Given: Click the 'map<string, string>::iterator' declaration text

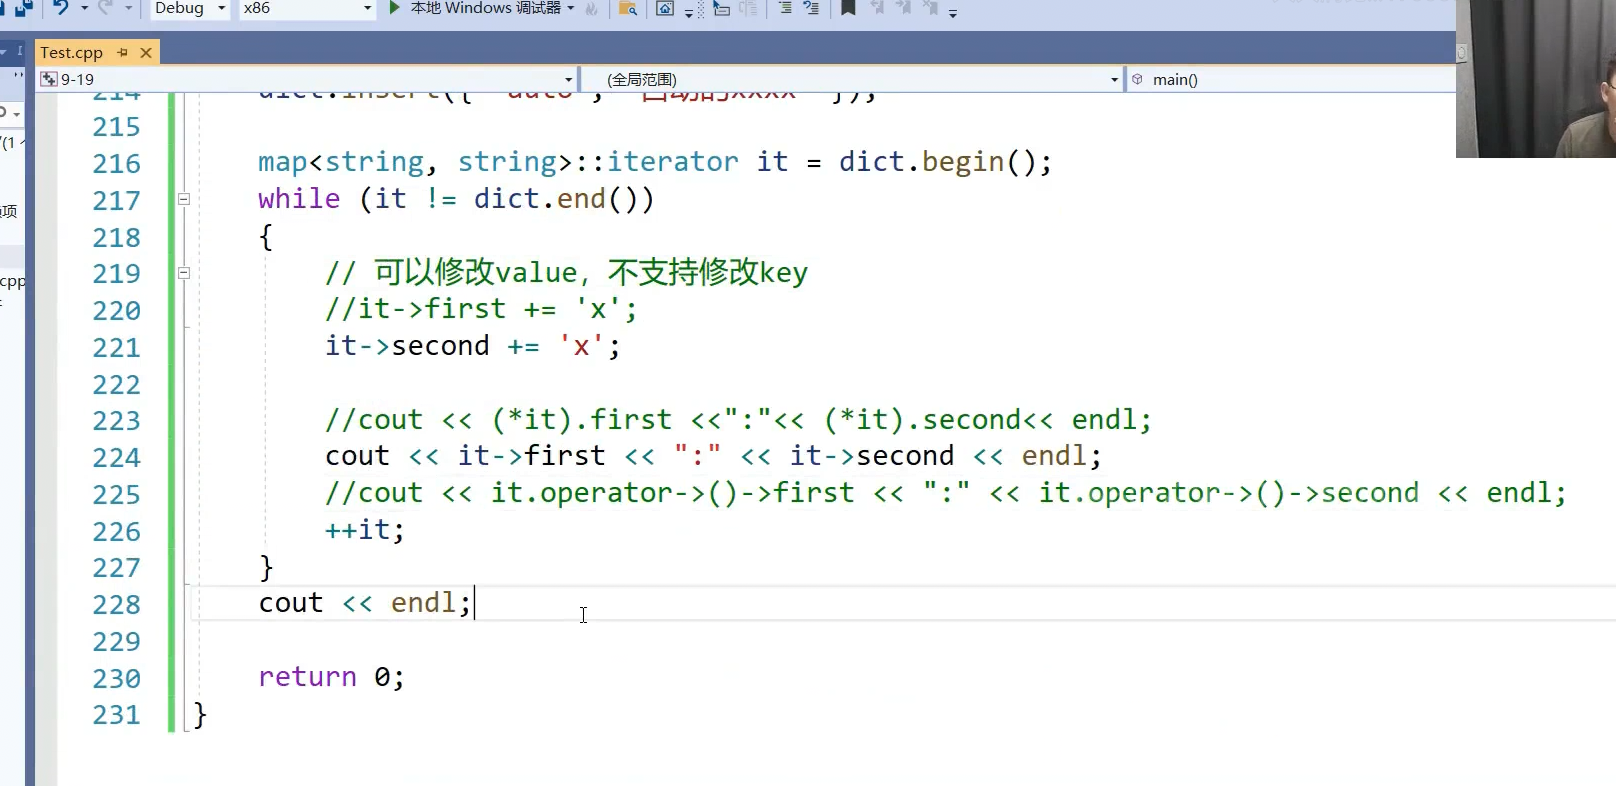Looking at the screenshot, I should (x=498, y=162).
